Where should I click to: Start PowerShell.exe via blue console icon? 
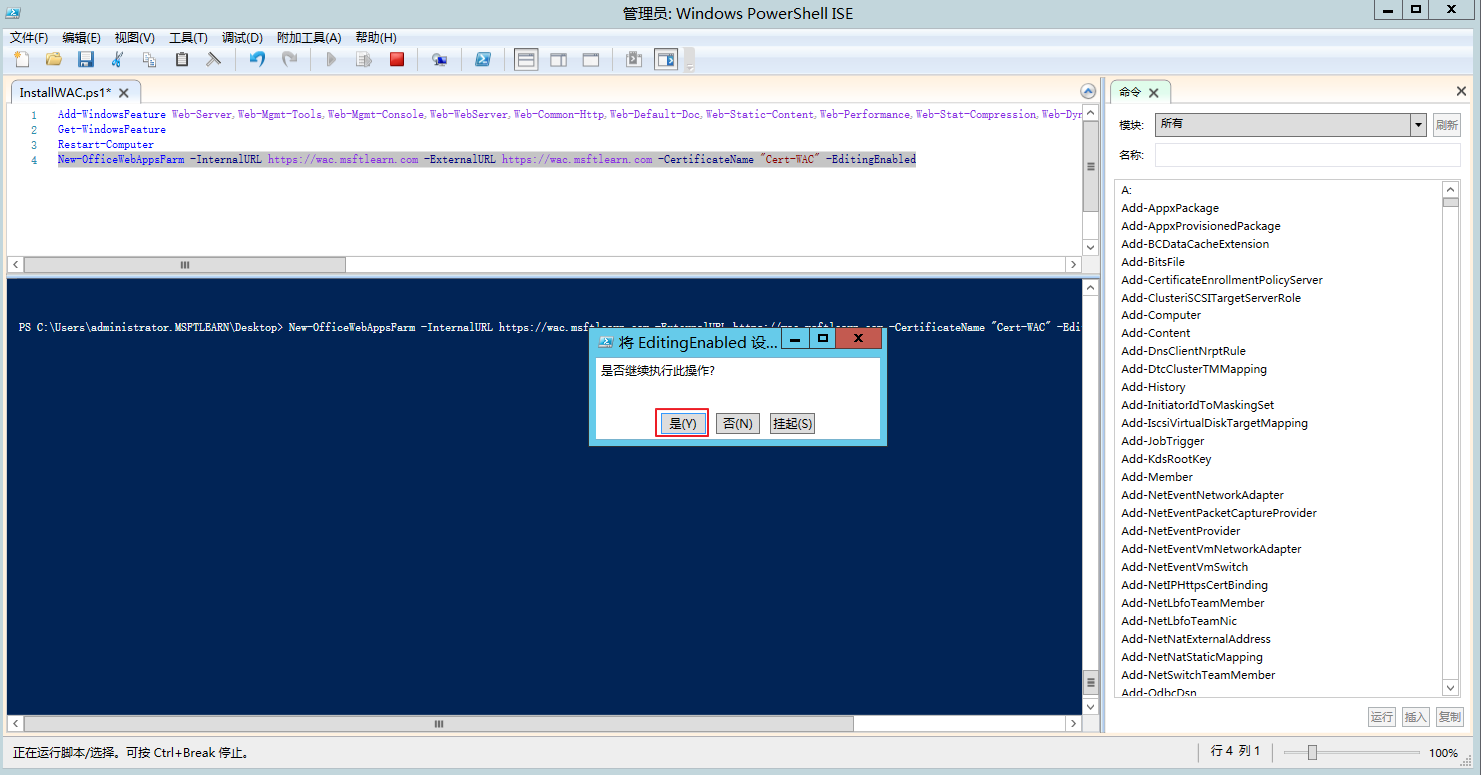pyautogui.click(x=482, y=59)
